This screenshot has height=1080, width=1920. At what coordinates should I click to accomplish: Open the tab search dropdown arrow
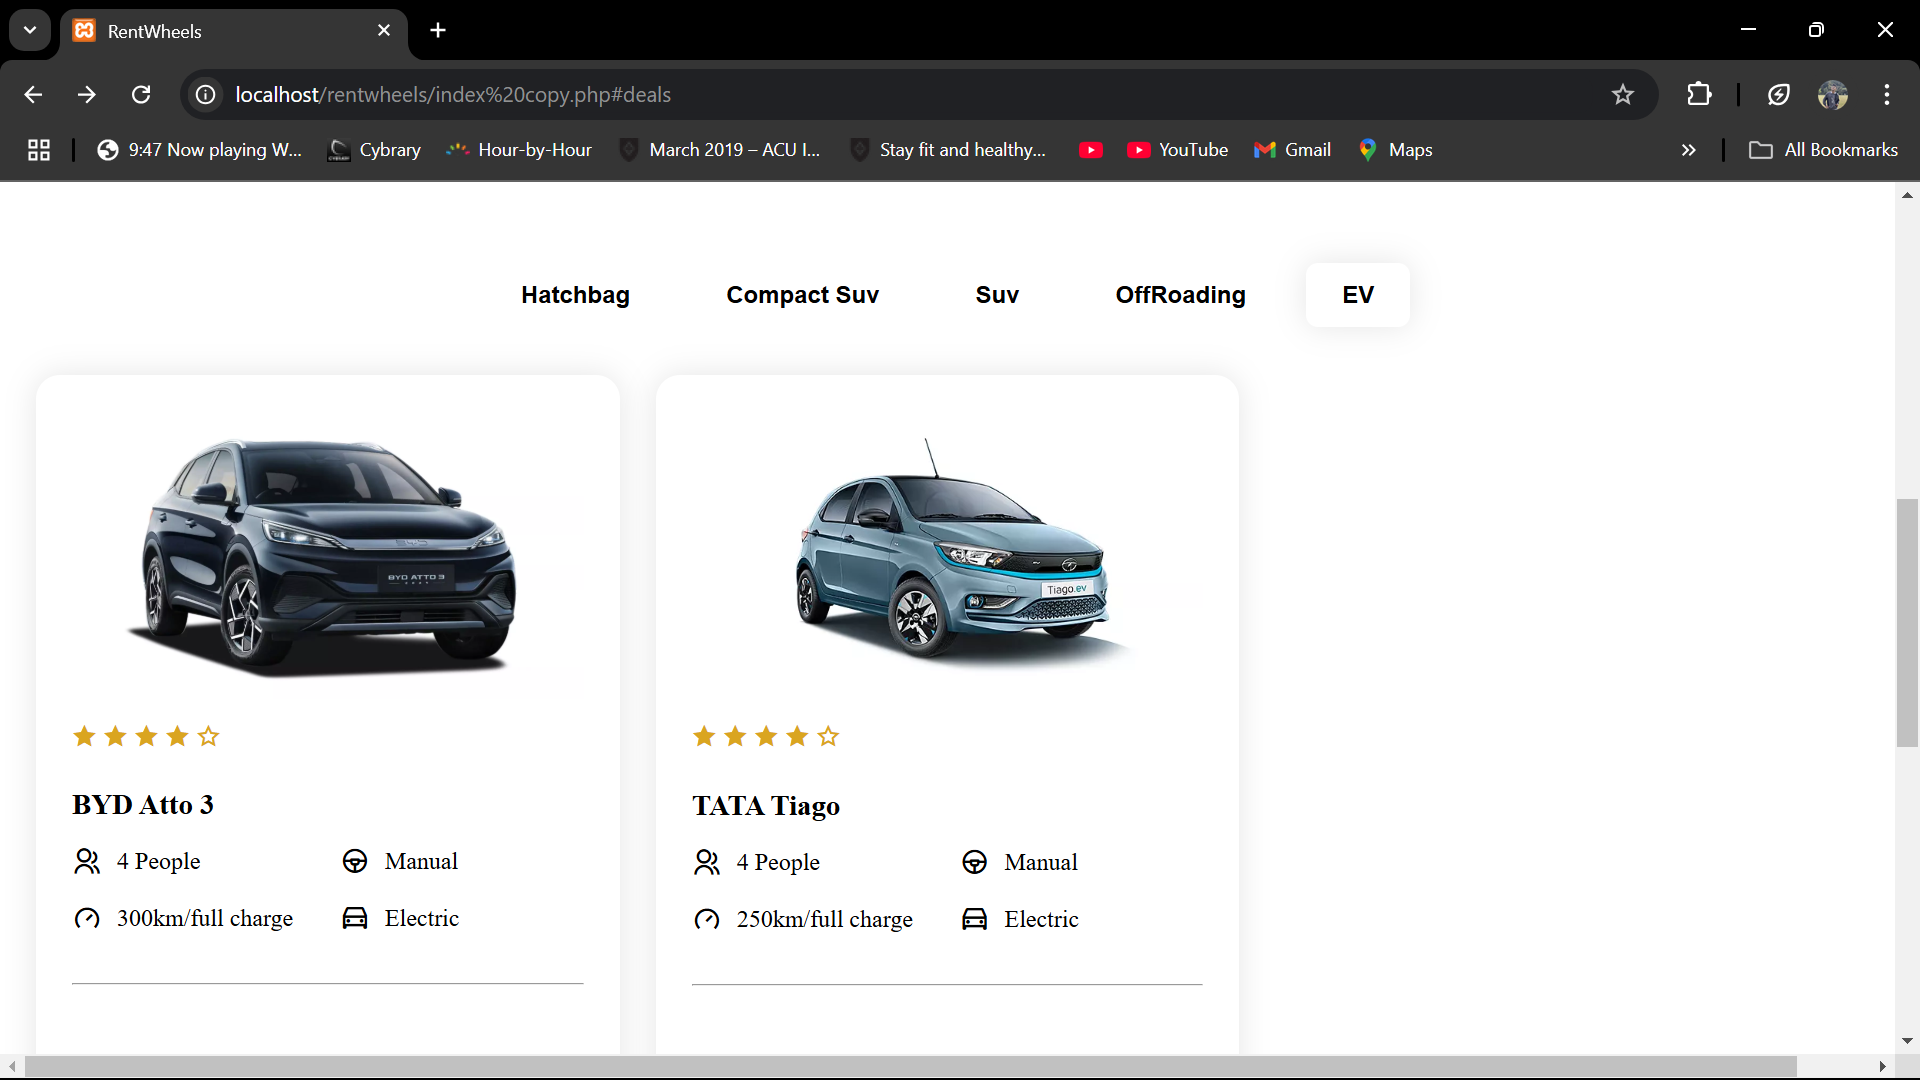click(x=30, y=30)
